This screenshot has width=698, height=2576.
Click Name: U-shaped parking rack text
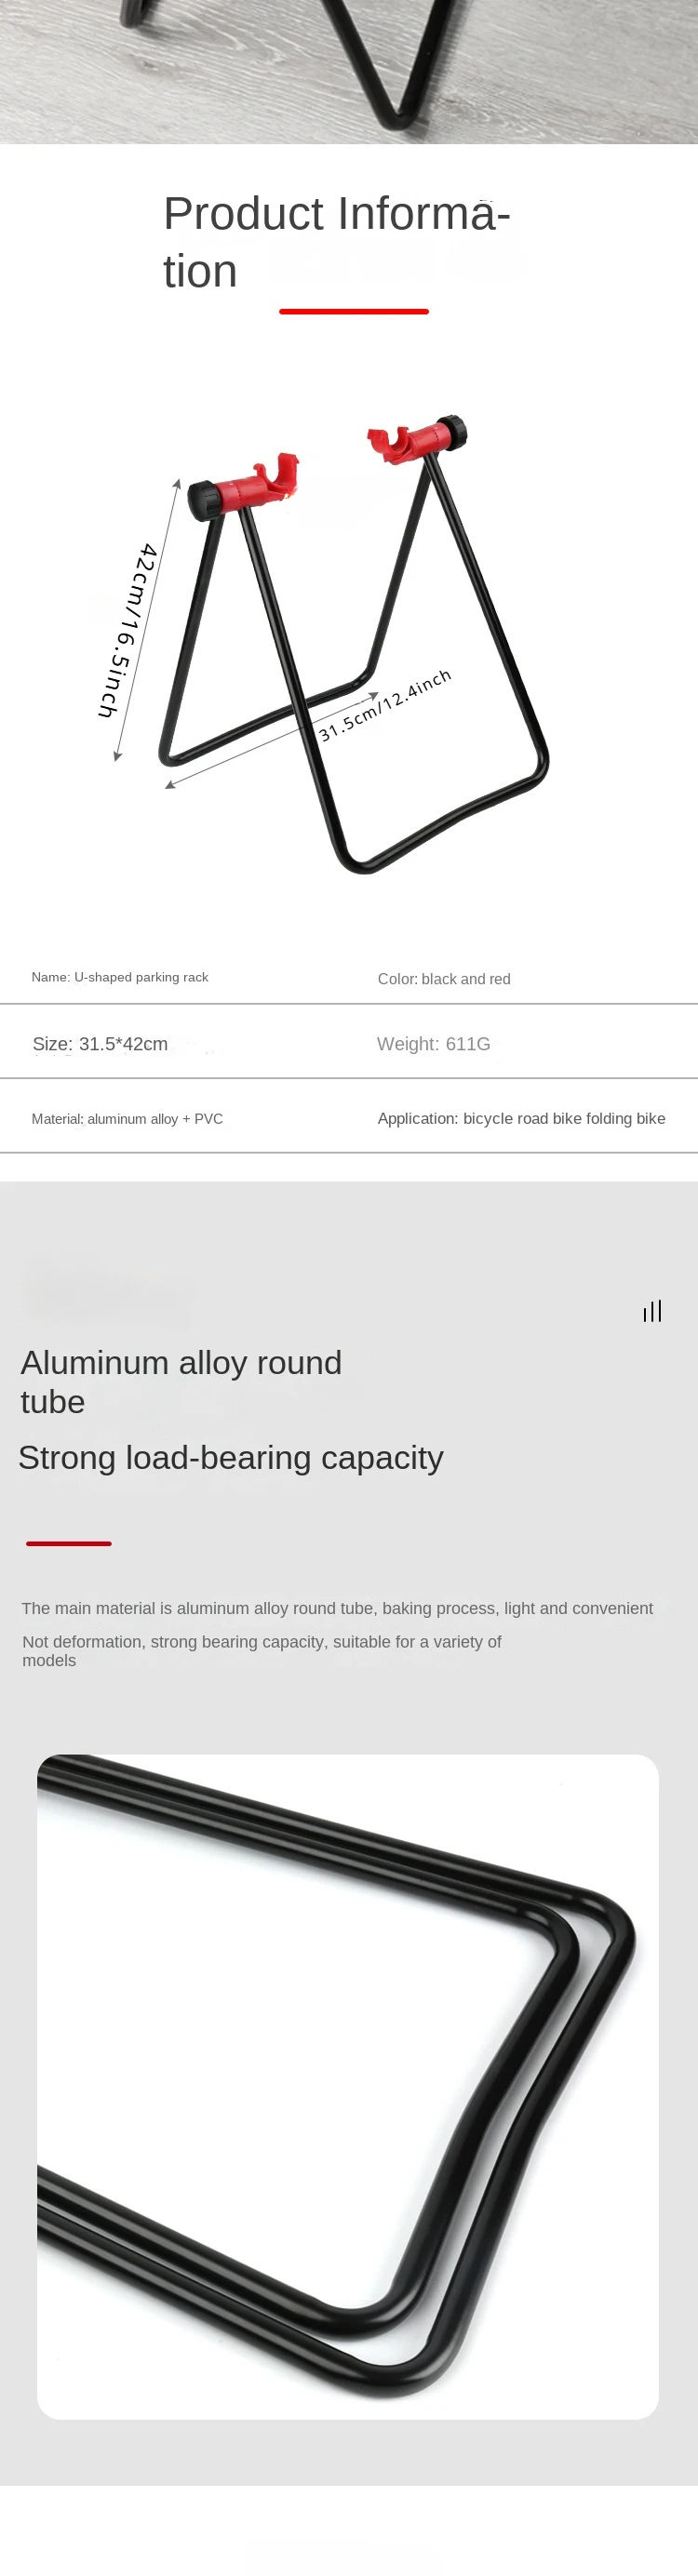click(120, 977)
